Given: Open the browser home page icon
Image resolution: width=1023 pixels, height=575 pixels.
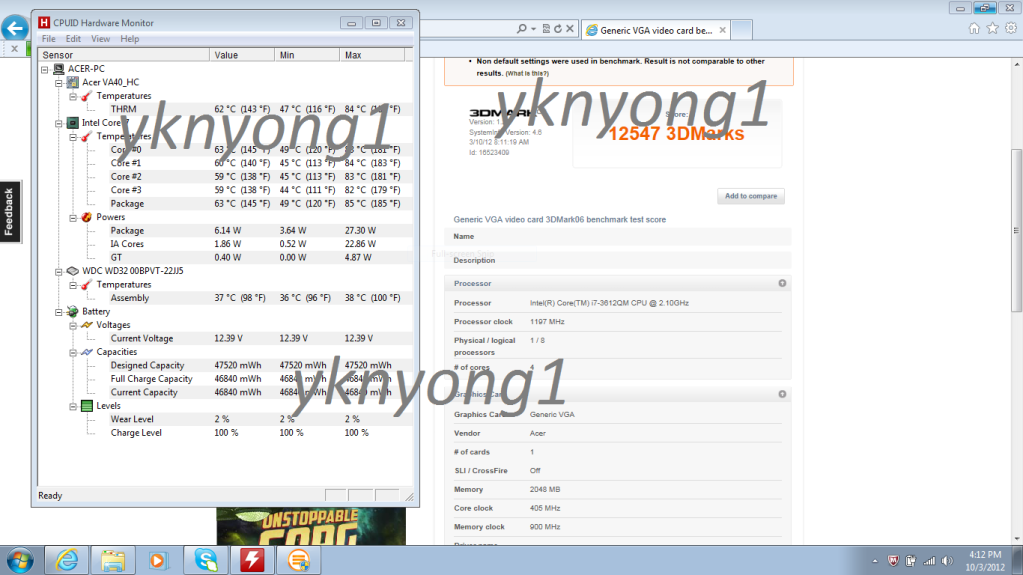Looking at the screenshot, I should (974, 28).
